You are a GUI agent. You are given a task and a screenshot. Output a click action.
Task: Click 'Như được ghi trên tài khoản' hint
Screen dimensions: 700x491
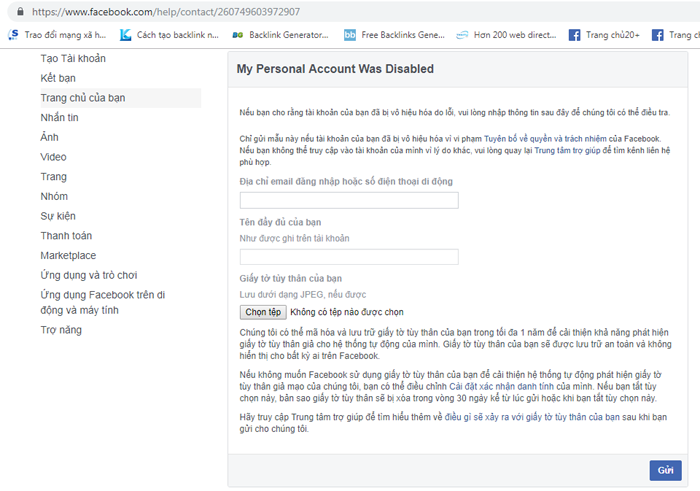coord(294,238)
